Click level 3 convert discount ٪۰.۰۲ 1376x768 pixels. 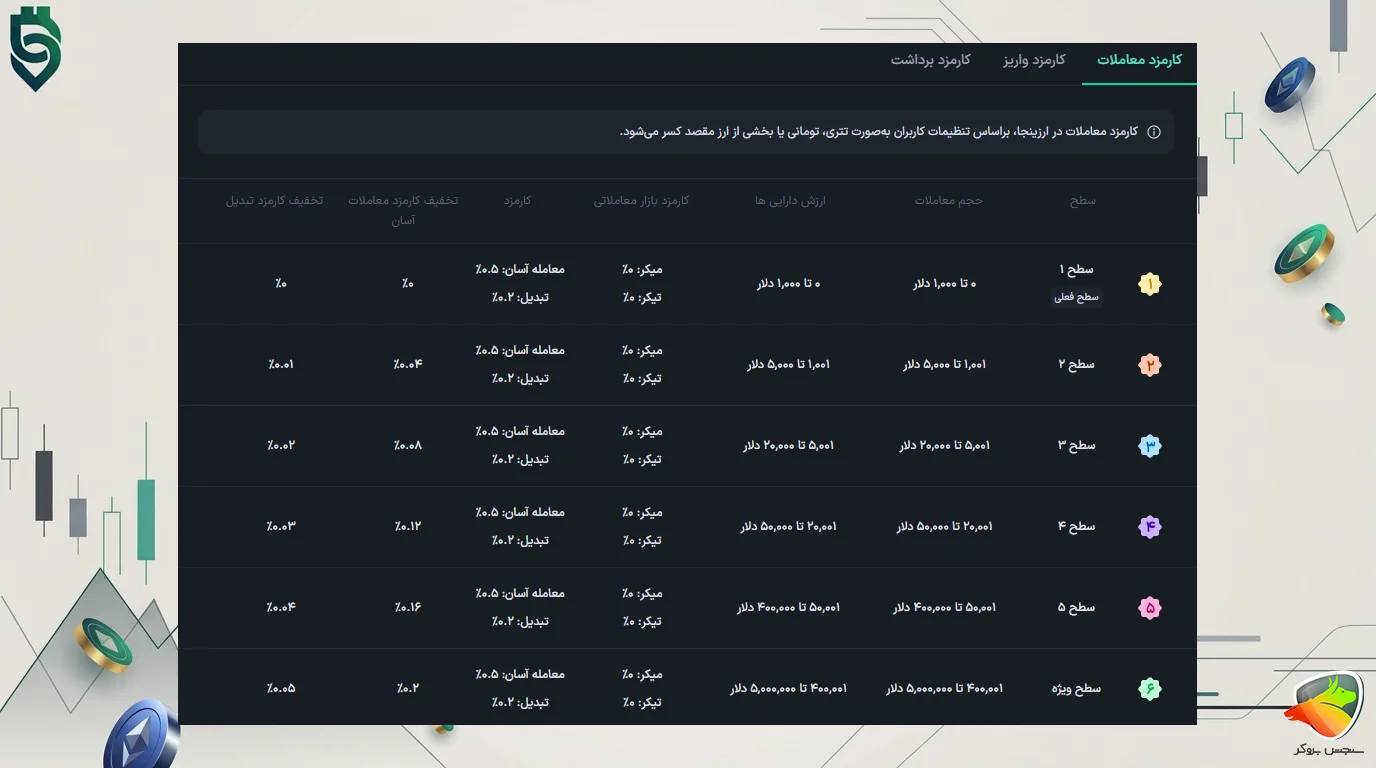pyautogui.click(x=281, y=446)
